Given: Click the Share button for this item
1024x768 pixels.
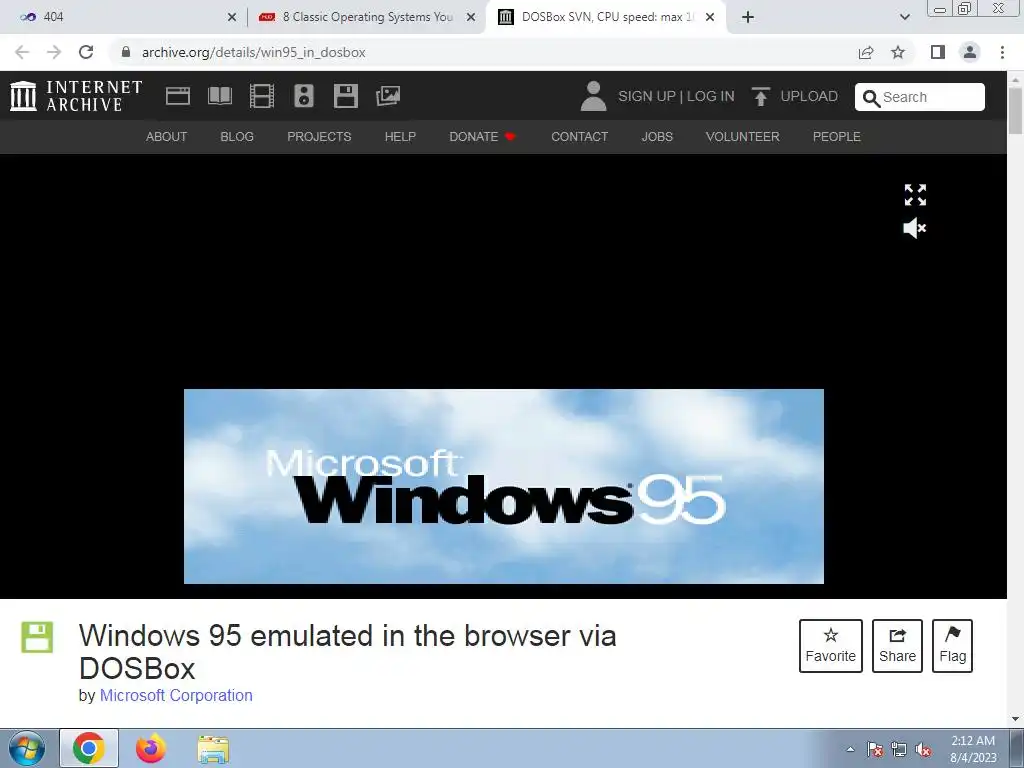Looking at the screenshot, I should 897,646.
